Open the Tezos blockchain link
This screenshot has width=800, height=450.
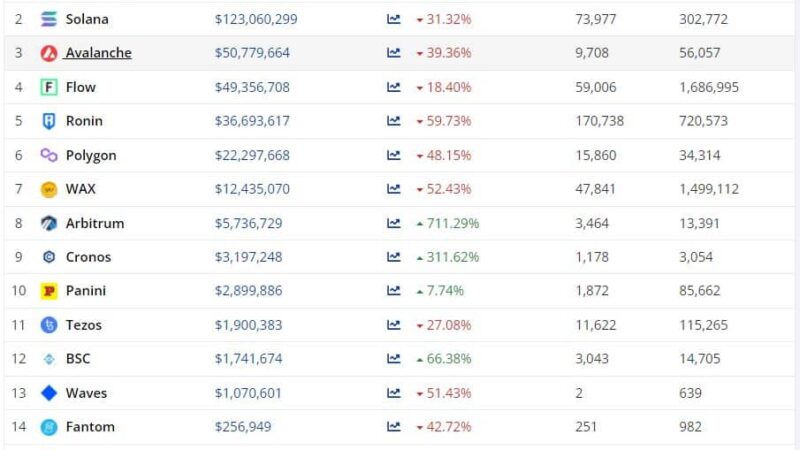point(84,325)
